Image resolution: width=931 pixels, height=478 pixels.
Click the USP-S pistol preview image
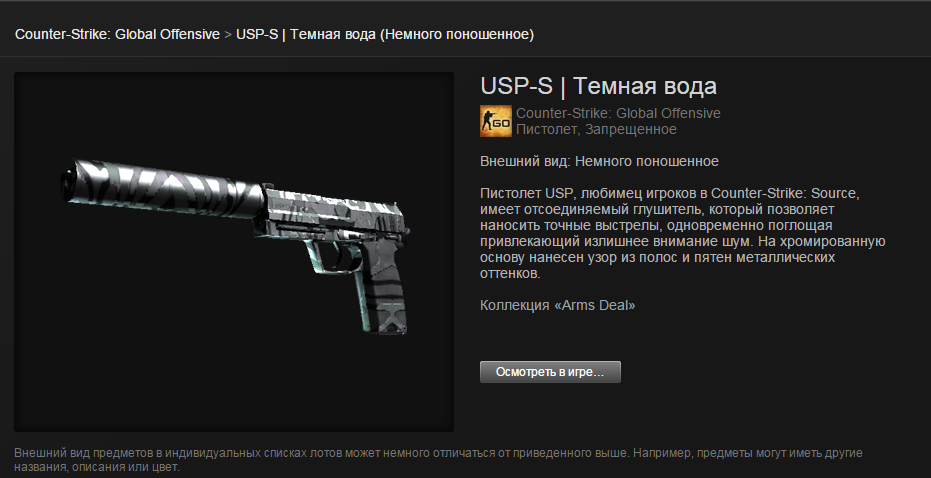pos(234,252)
